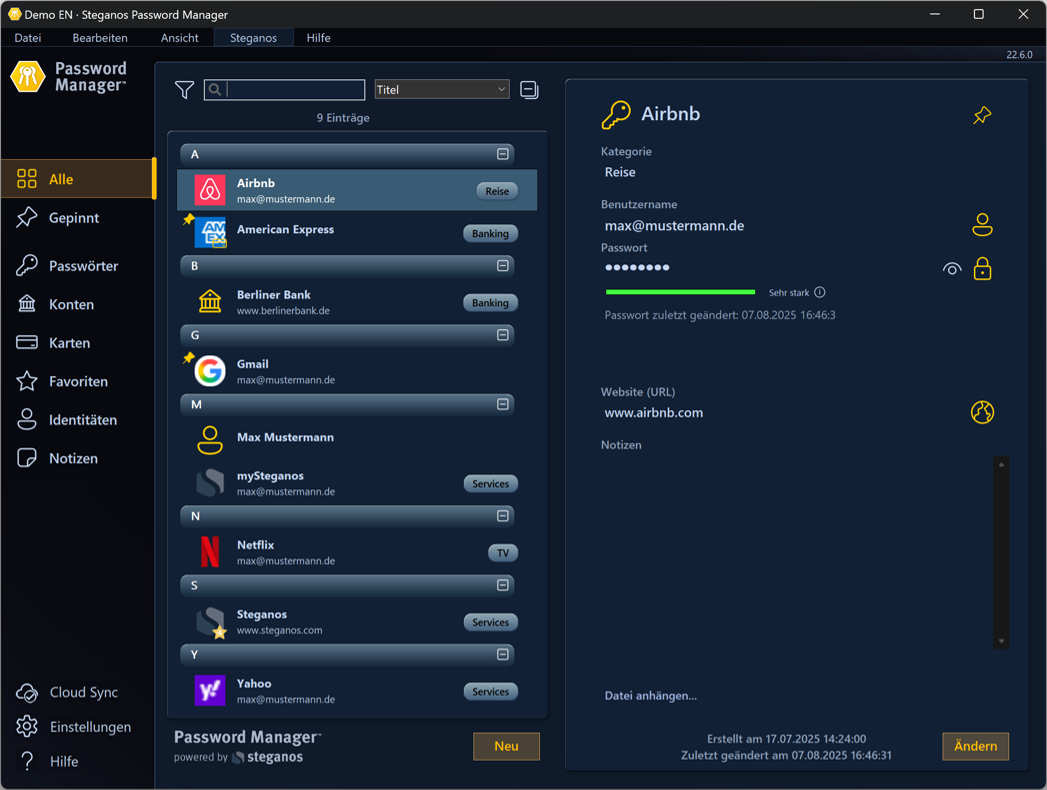The width and height of the screenshot is (1047, 790).
Task: Click the mySteganos entry logo
Action: tap(210, 483)
